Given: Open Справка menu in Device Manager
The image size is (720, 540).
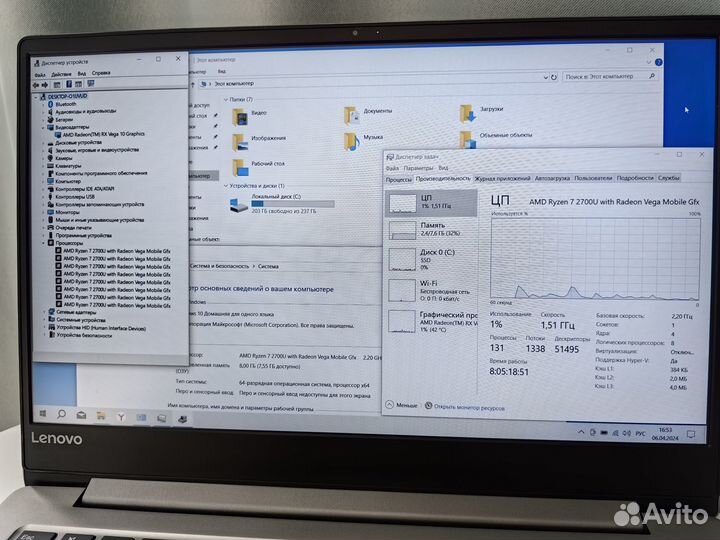Looking at the screenshot, I should pos(101,73).
